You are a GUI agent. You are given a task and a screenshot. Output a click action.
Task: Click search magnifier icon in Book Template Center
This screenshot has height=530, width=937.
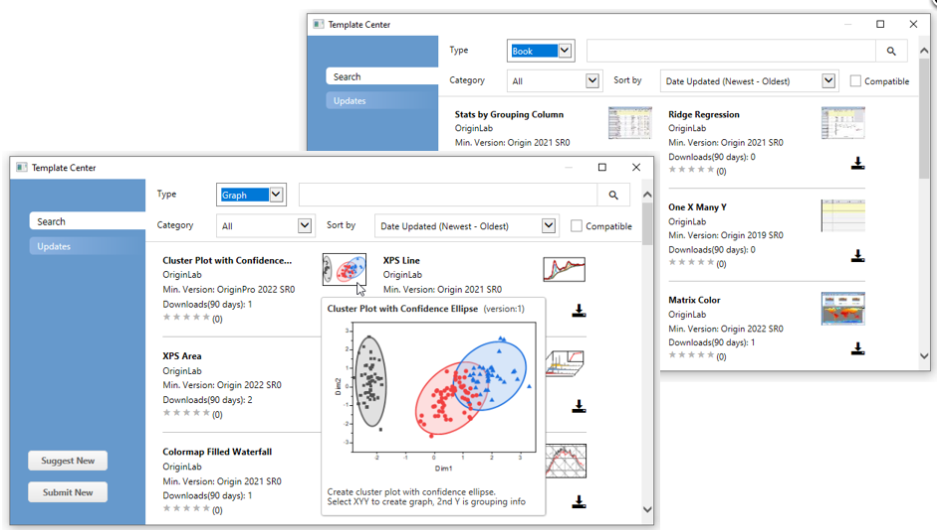pyautogui.click(x=891, y=51)
